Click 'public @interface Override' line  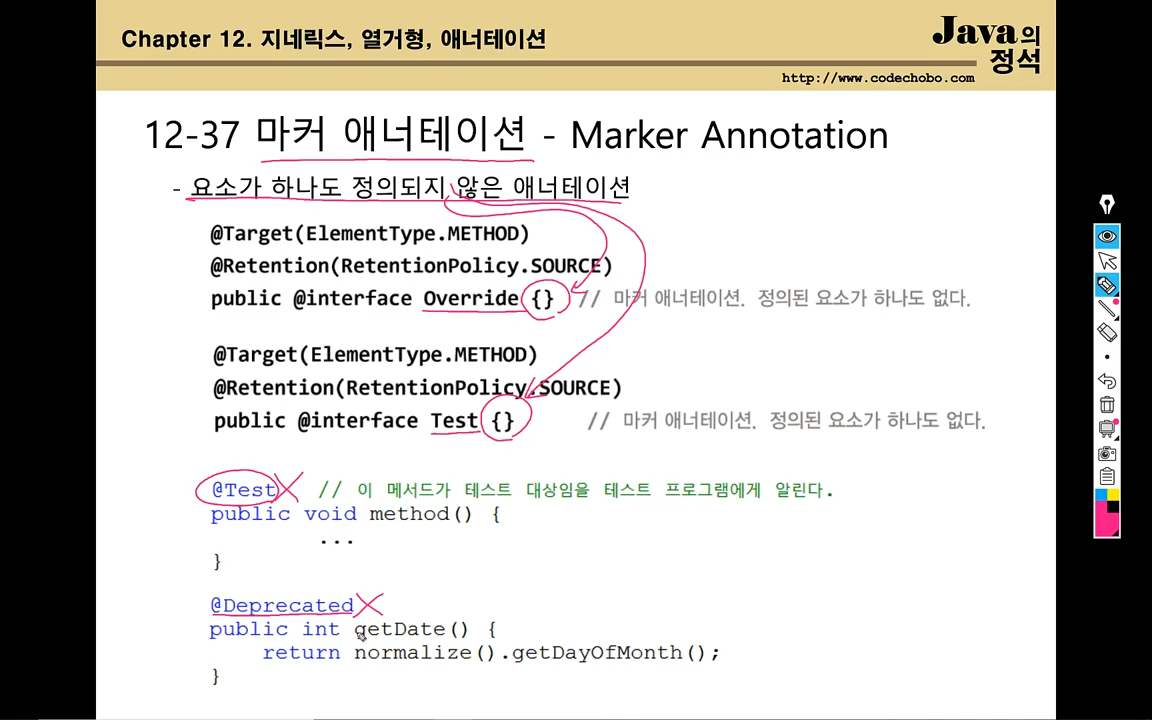tap(382, 298)
